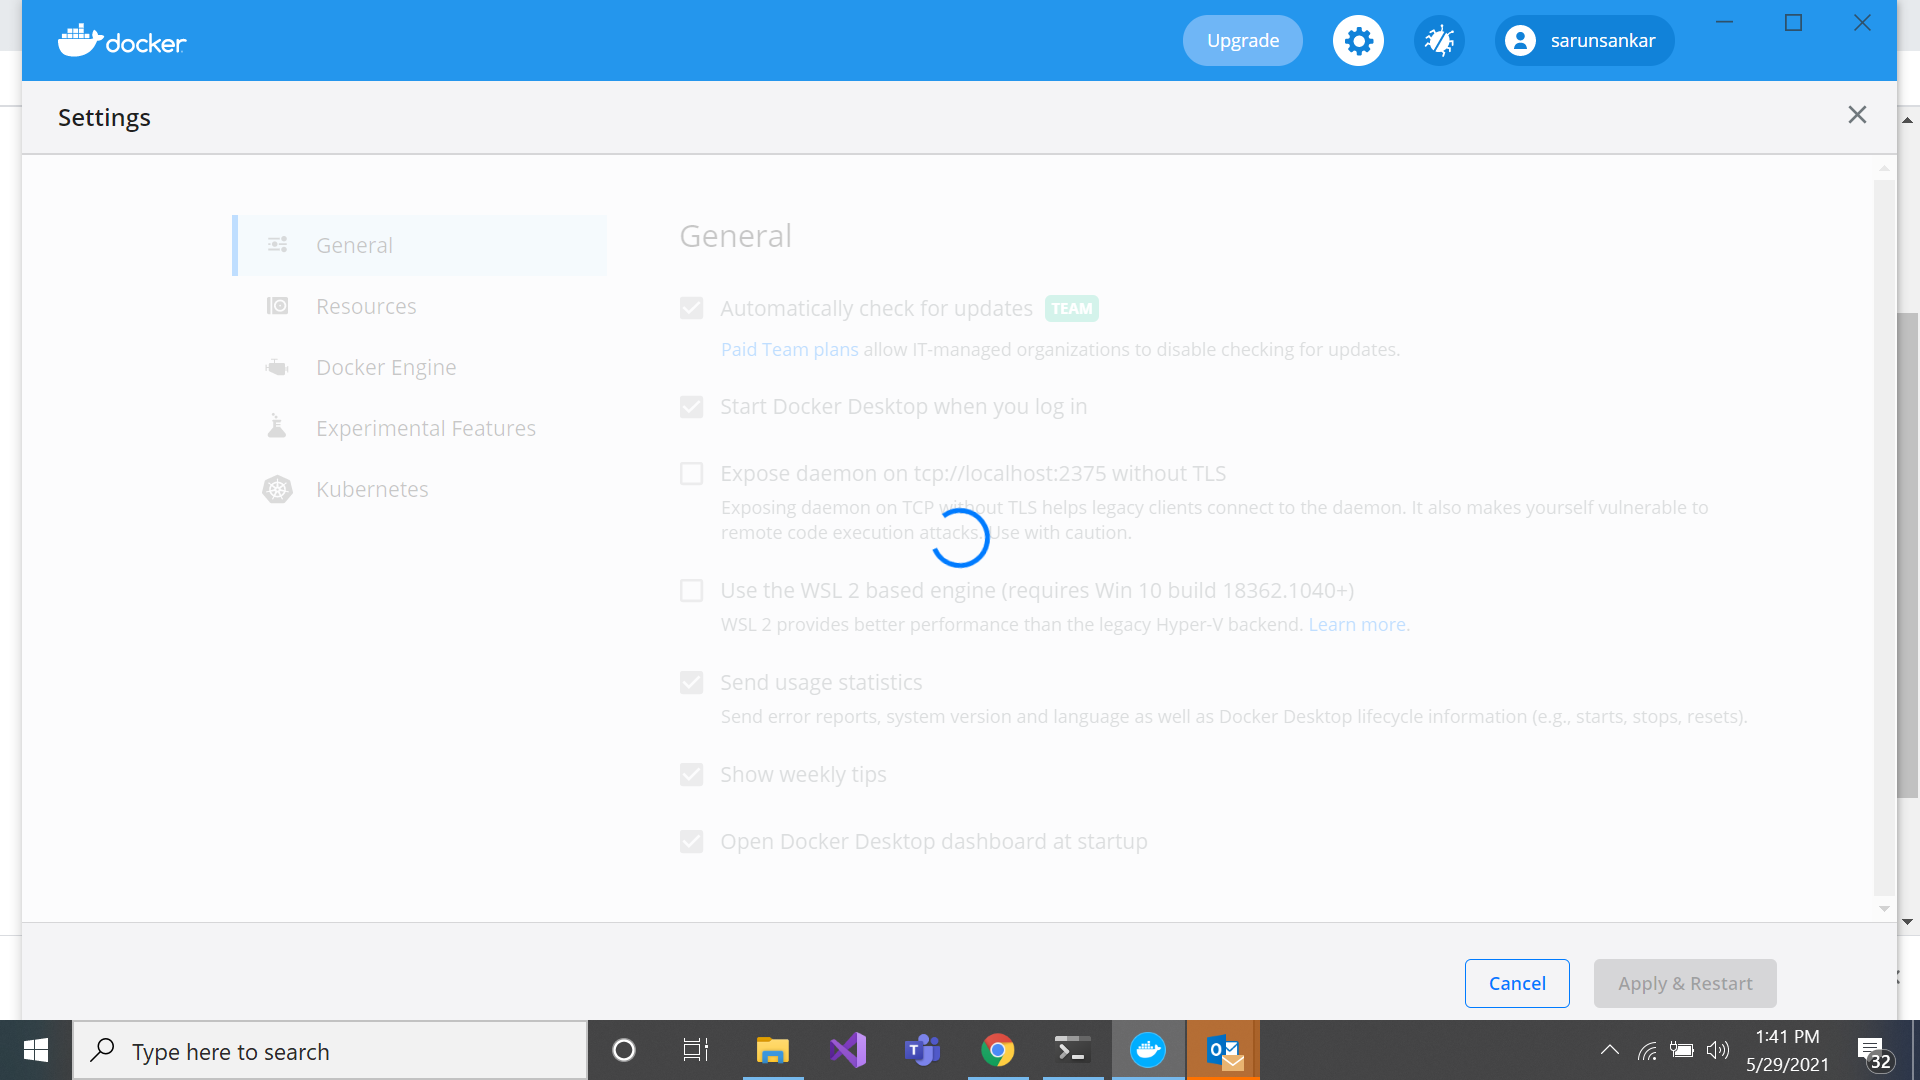Toggle Show weekly tips checkbox
Image resolution: width=1920 pixels, height=1080 pixels.
(691, 775)
